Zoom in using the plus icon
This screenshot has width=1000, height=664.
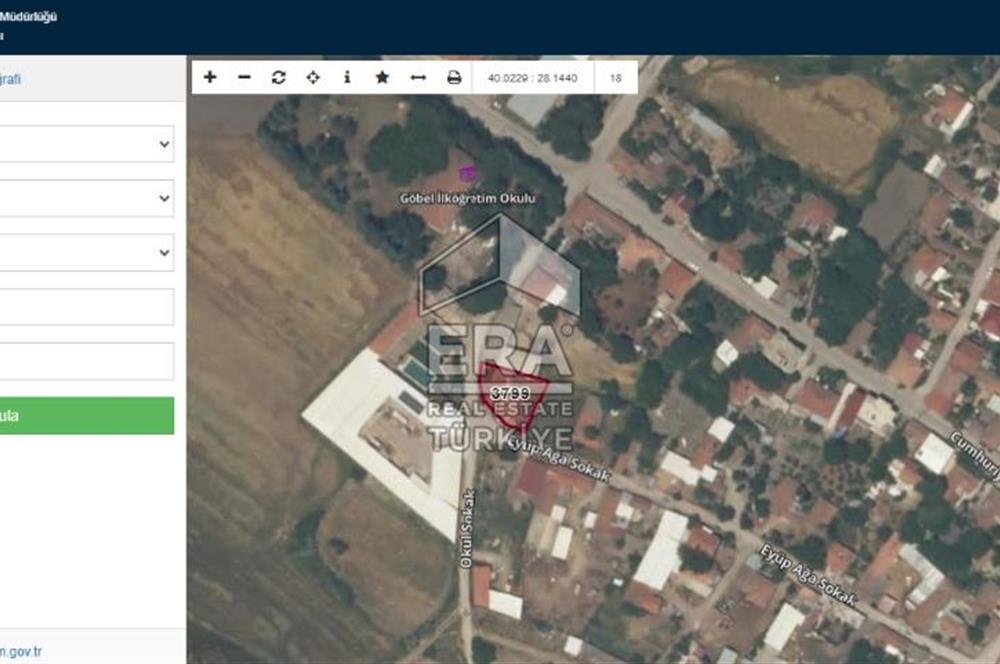[x=210, y=75]
